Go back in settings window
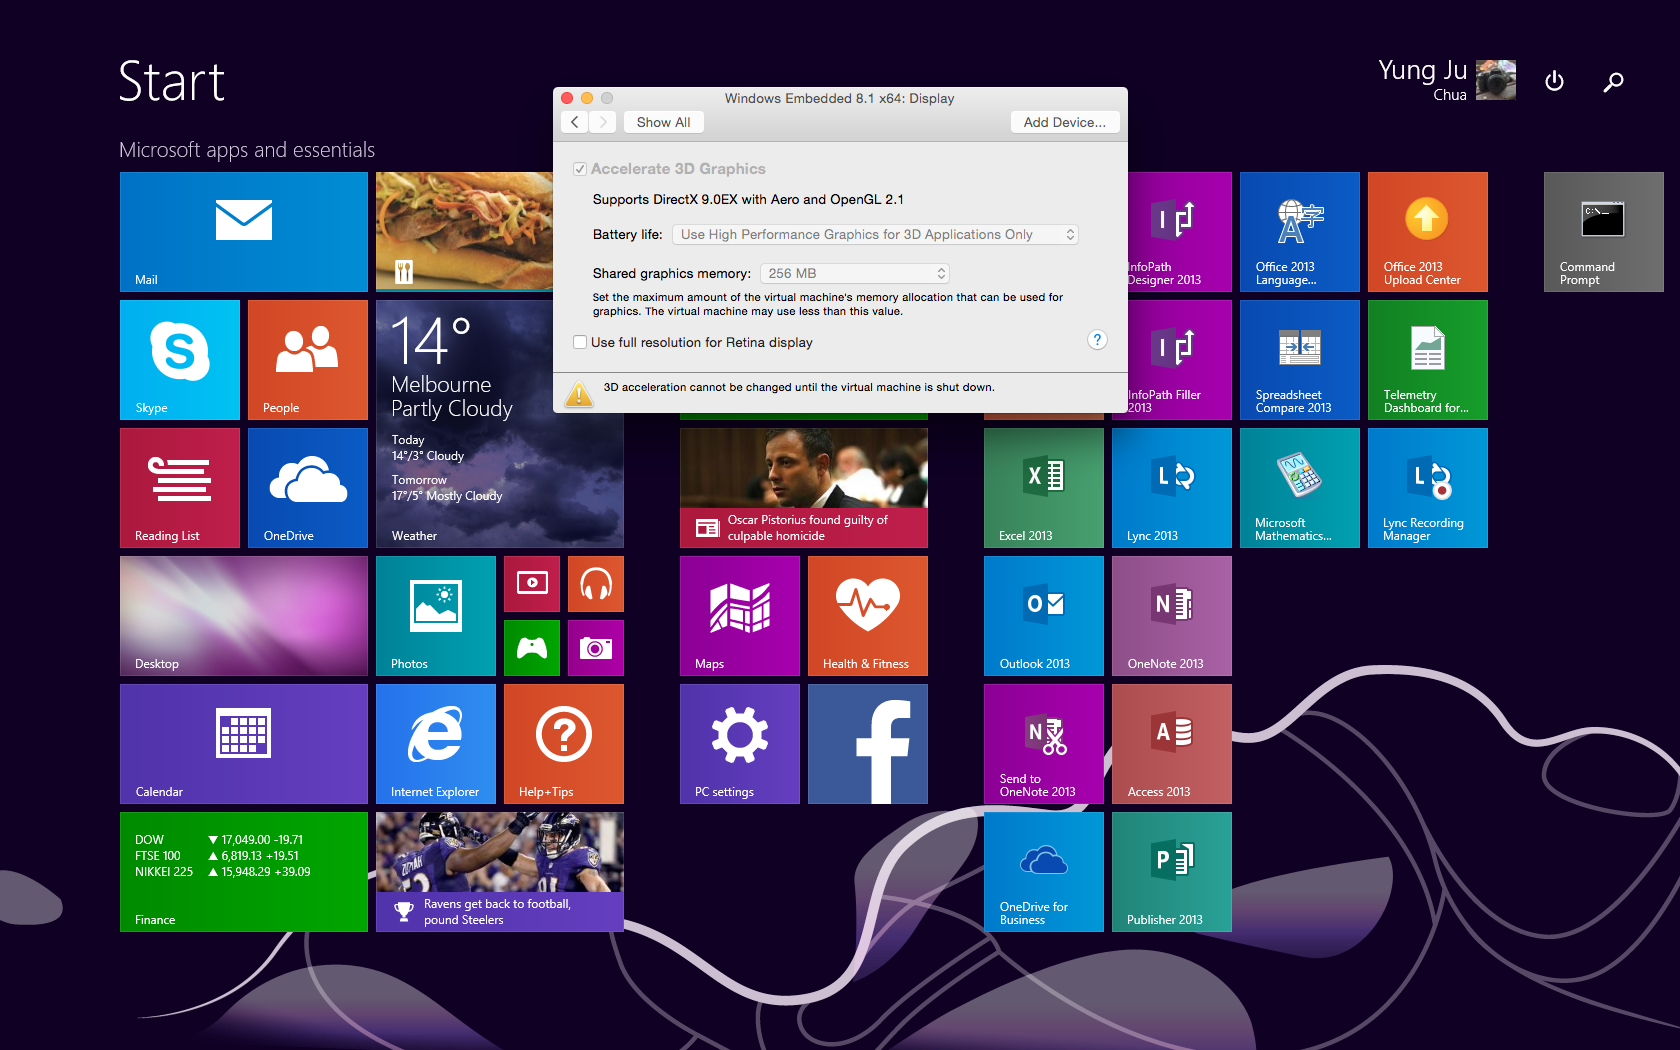 tap(575, 122)
